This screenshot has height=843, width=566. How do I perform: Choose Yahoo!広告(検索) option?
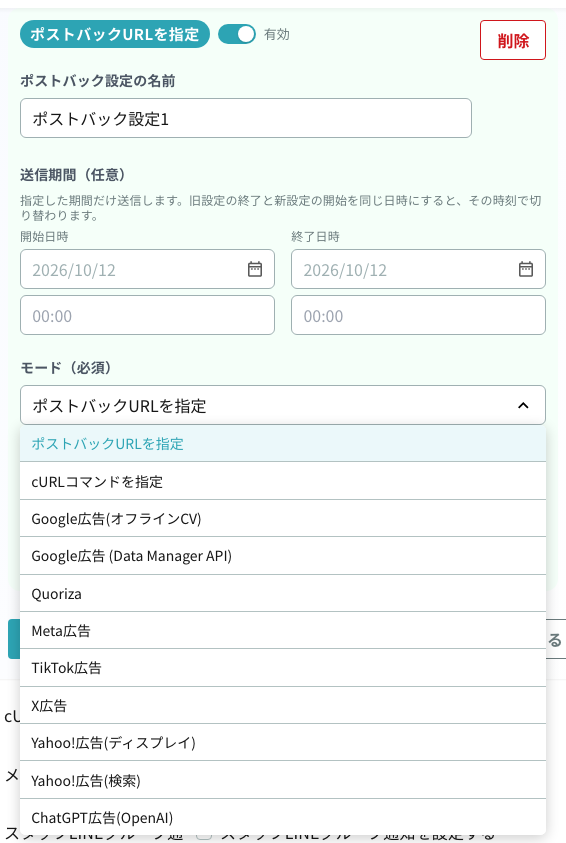click(283, 780)
